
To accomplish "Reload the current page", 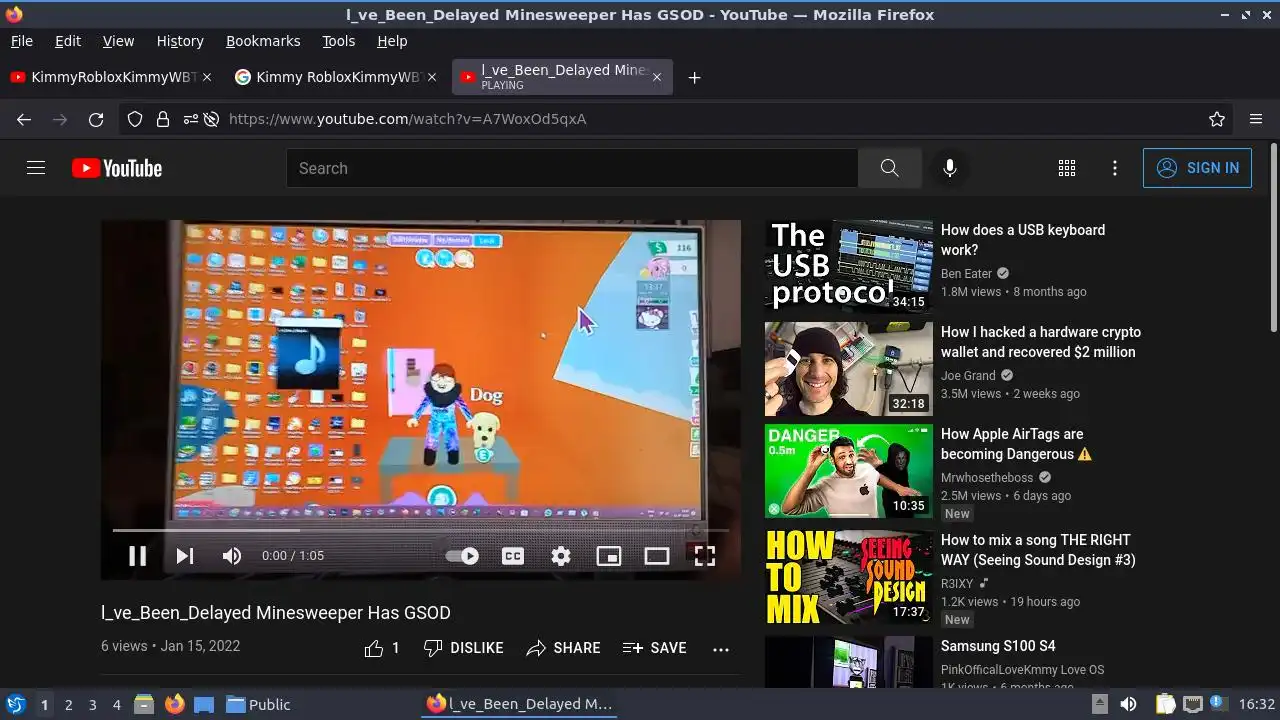I will pos(96,119).
